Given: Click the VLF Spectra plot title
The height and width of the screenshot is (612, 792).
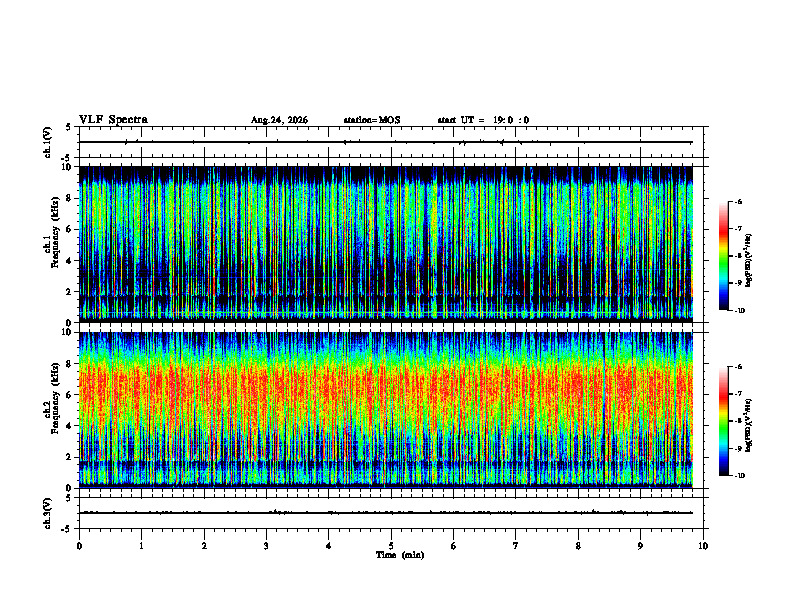Looking at the screenshot, I should coord(113,120).
